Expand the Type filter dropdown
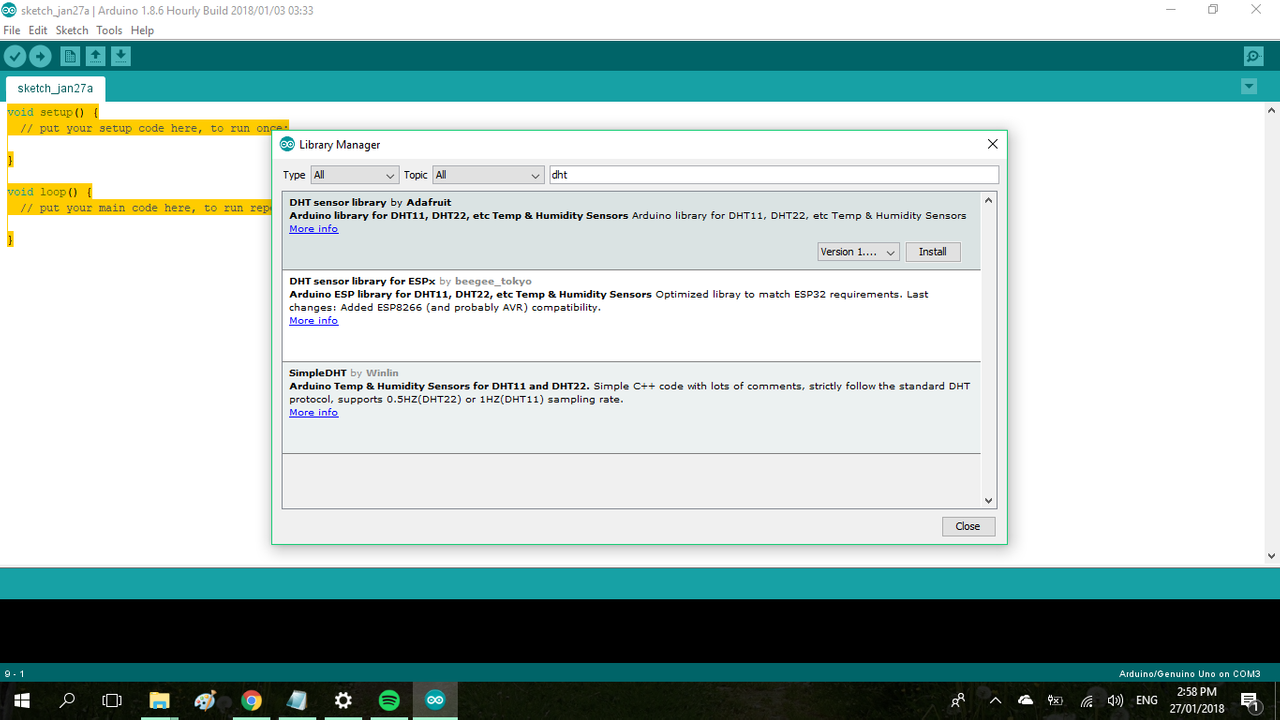 (355, 175)
